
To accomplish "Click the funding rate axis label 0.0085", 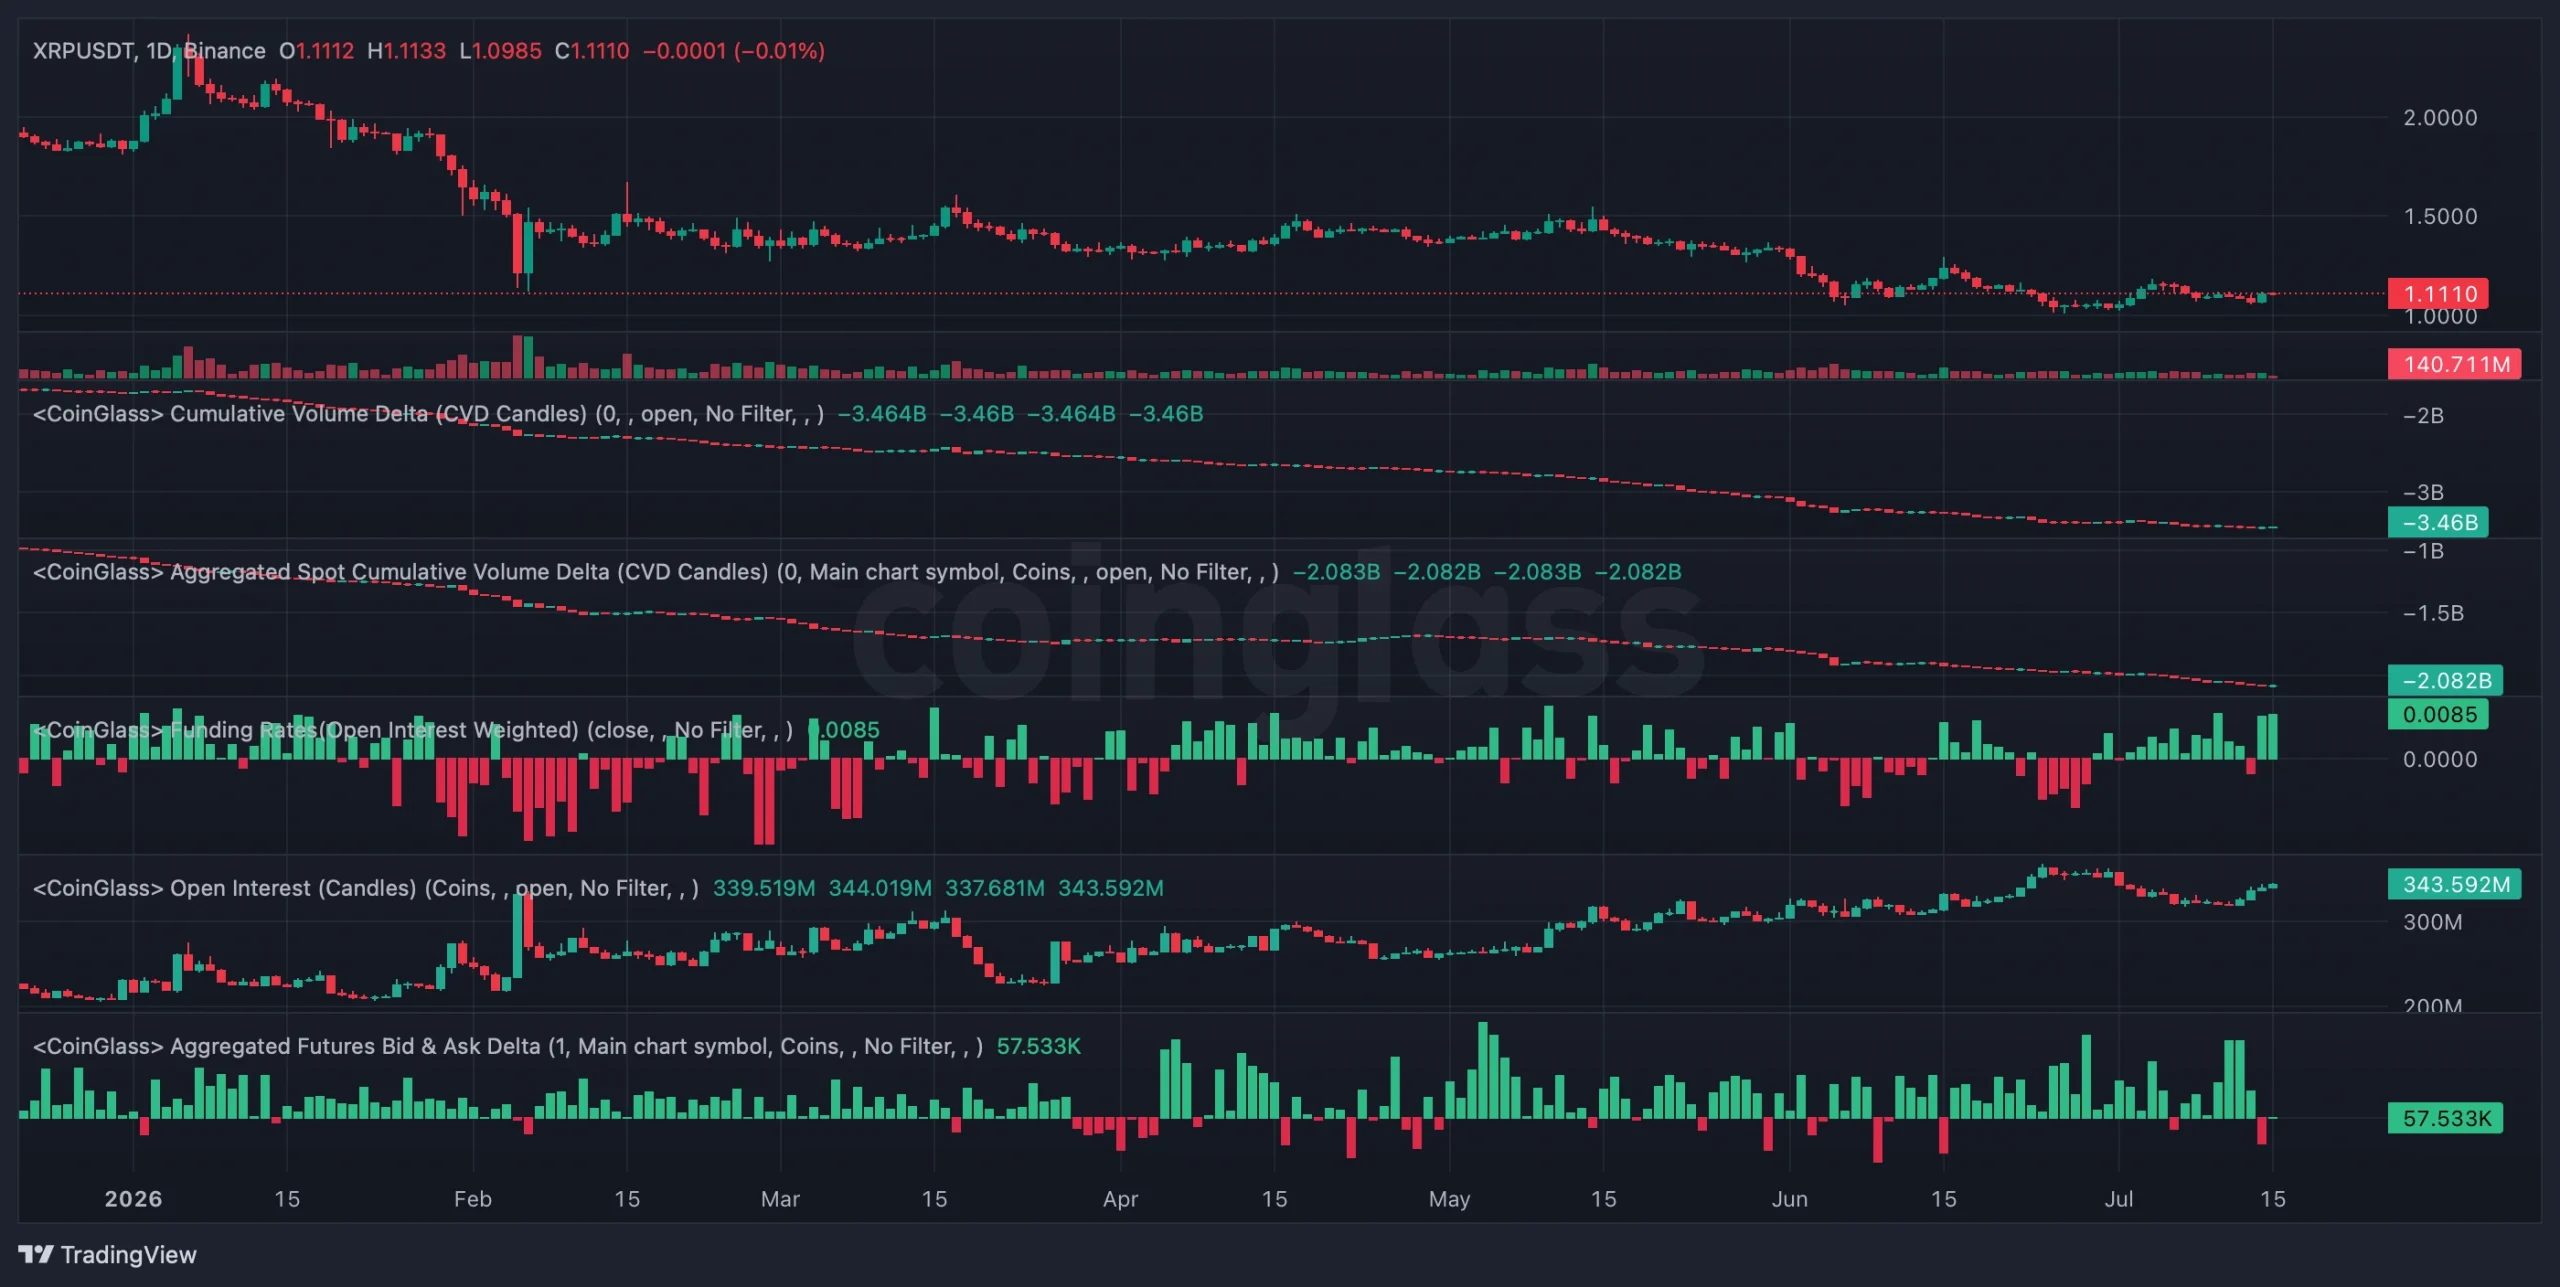I will tap(2438, 714).
